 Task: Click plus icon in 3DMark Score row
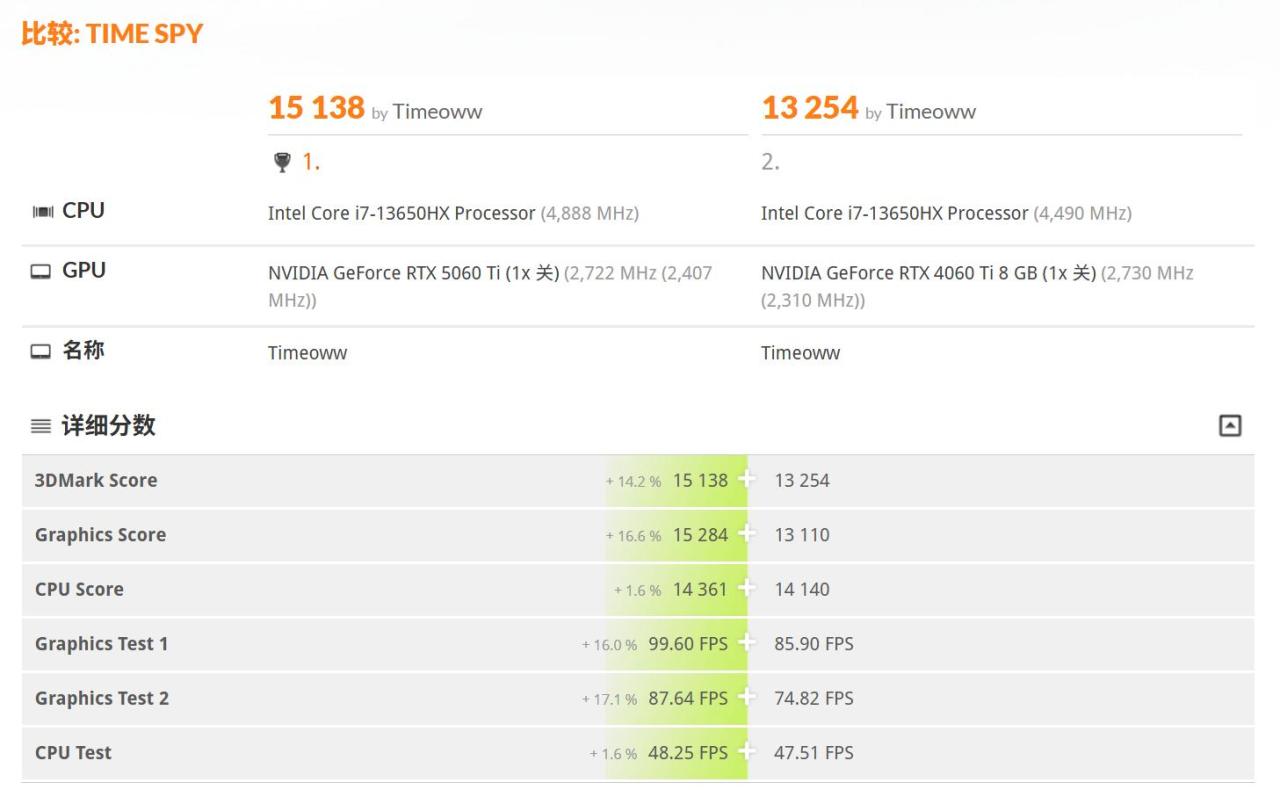746,480
